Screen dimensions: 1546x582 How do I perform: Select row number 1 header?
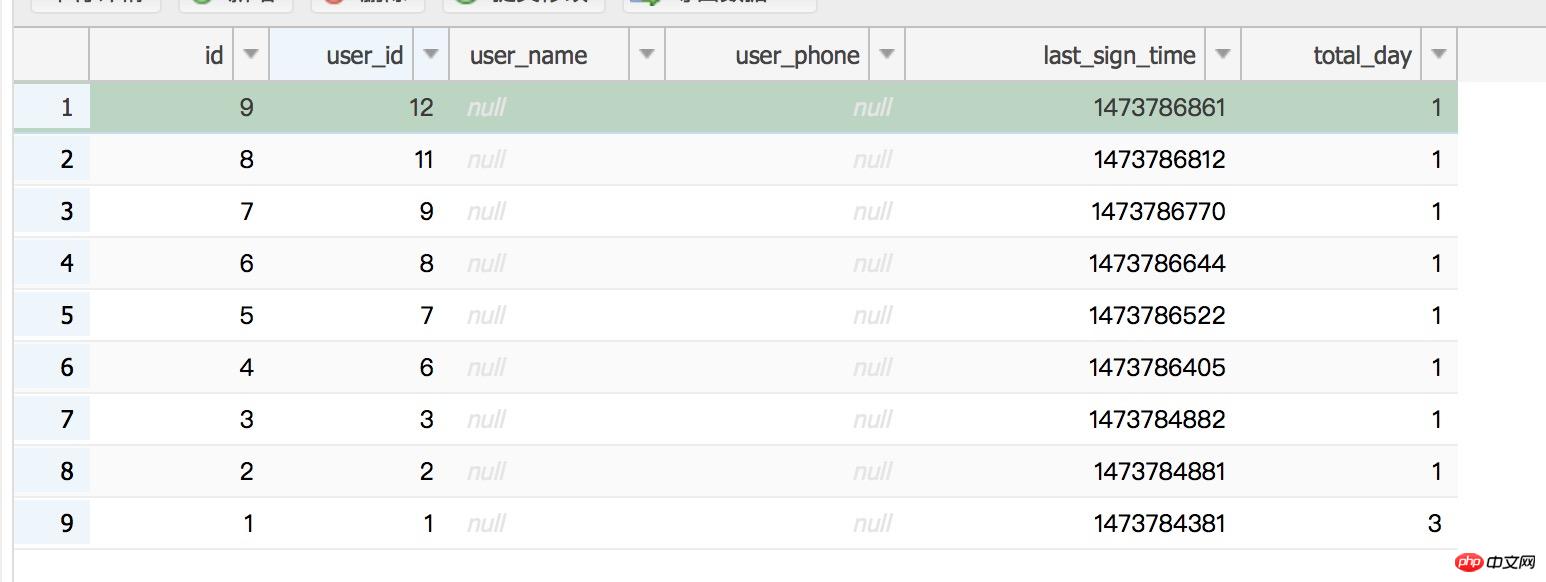(x=52, y=107)
